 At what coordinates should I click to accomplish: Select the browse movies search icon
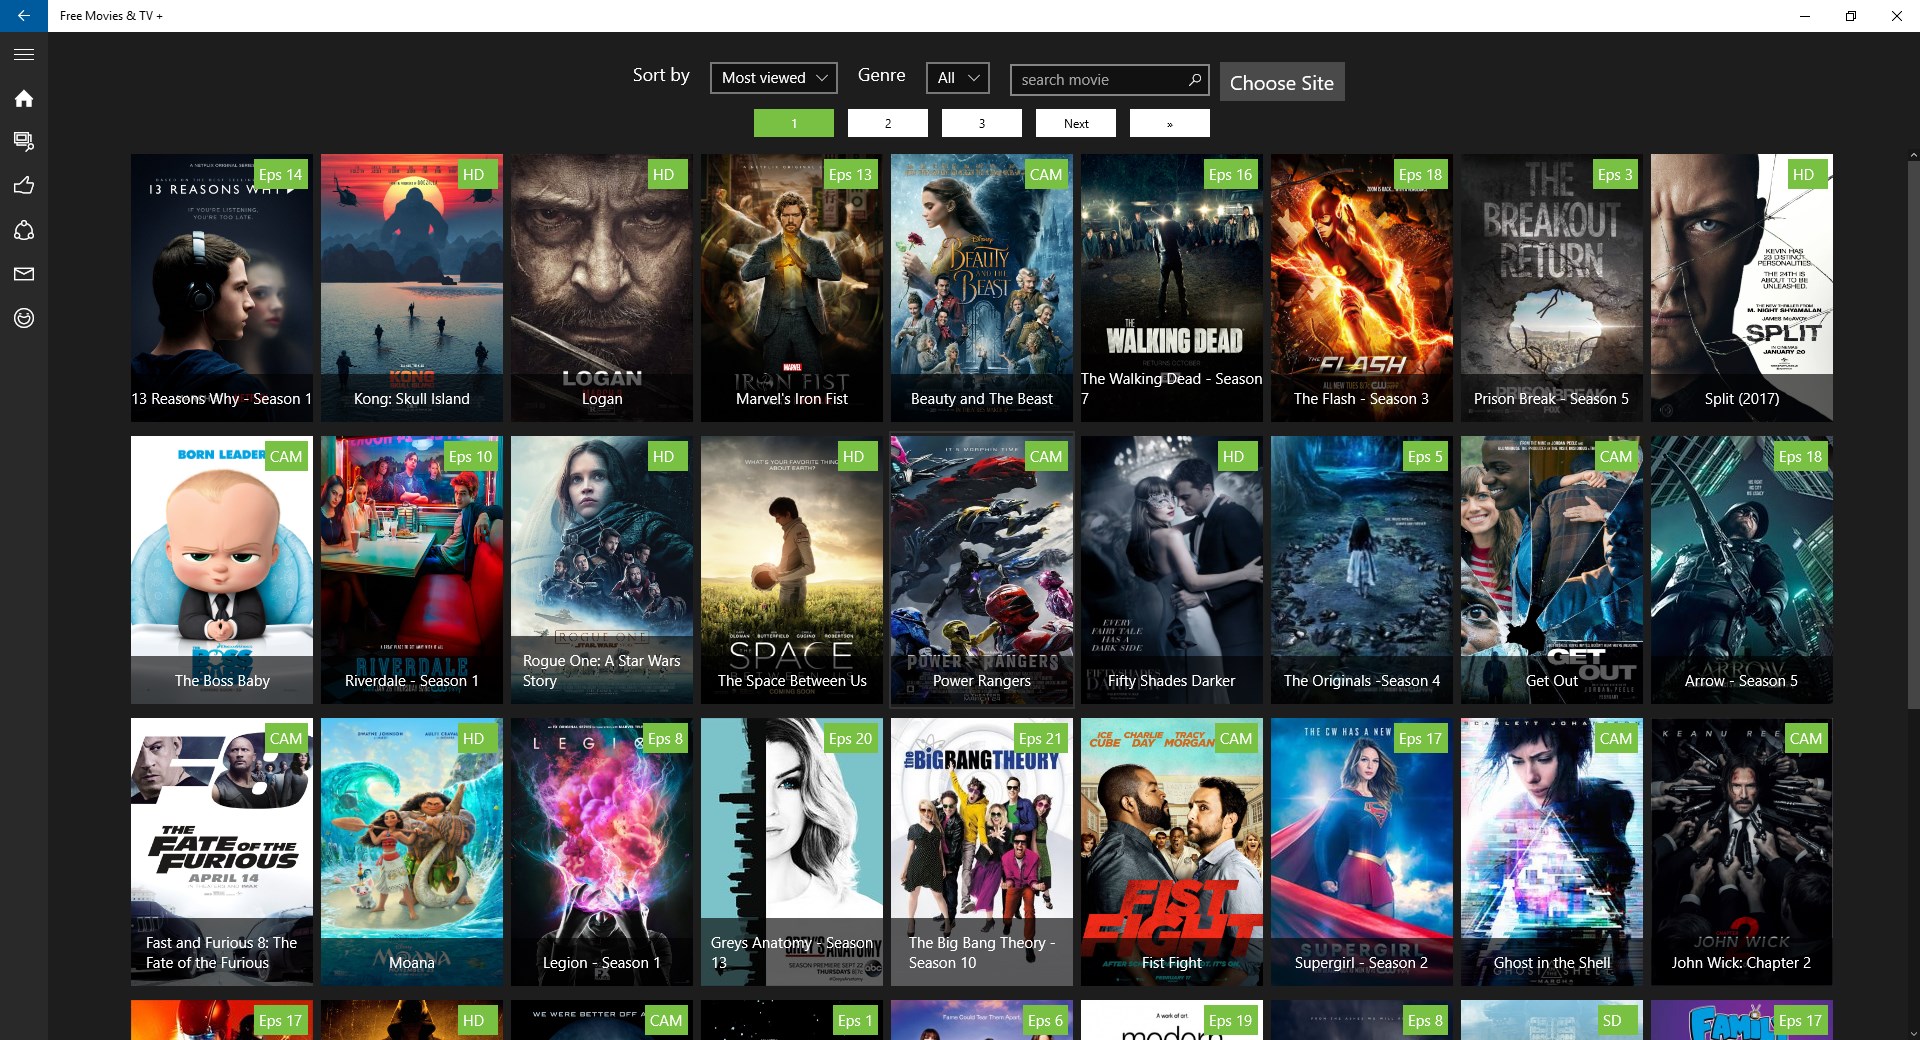(x=22, y=141)
